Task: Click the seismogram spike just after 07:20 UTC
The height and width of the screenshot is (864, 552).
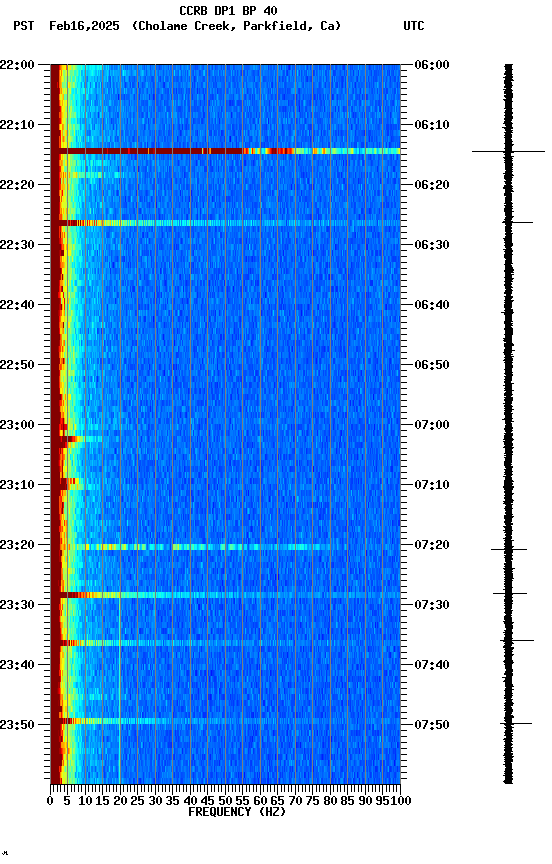Action: click(x=509, y=549)
